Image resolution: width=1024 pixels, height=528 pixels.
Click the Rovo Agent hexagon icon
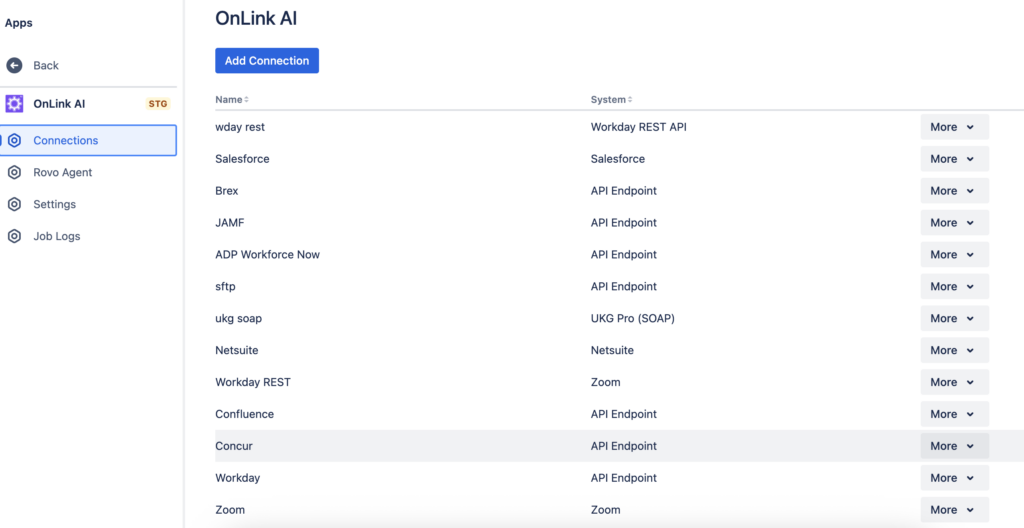[14, 173]
